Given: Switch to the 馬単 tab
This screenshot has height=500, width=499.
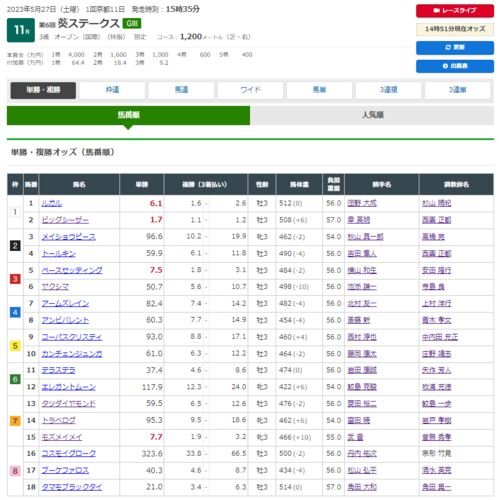Looking at the screenshot, I should coord(319,90).
